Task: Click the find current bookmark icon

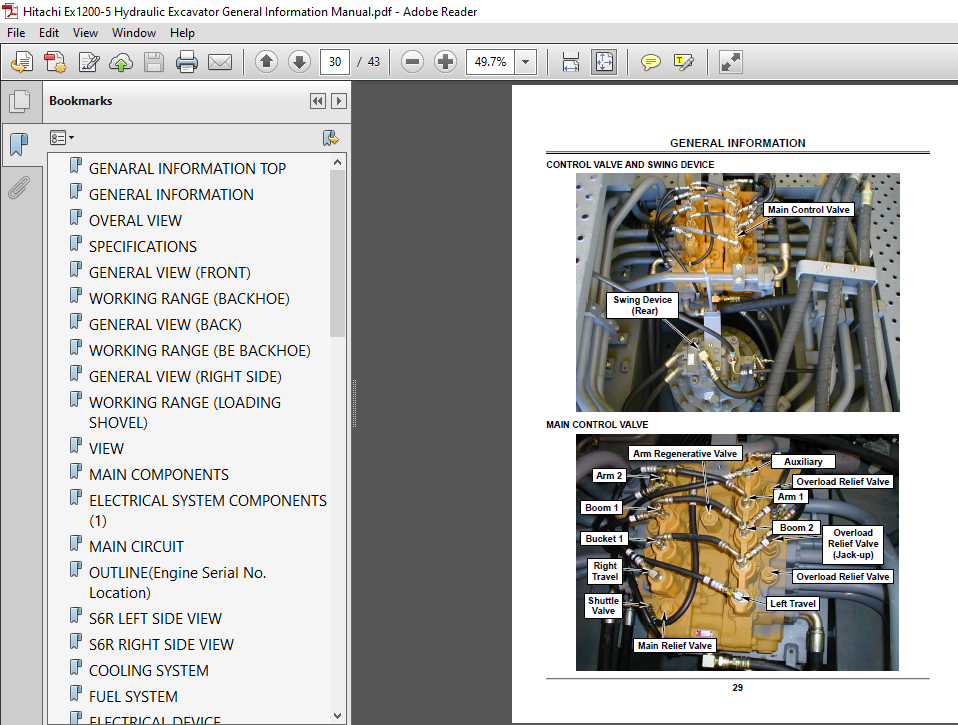Action: point(331,138)
